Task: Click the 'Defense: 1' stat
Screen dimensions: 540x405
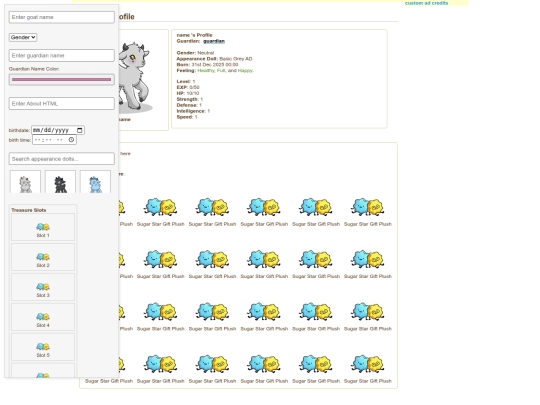Action: point(189,105)
